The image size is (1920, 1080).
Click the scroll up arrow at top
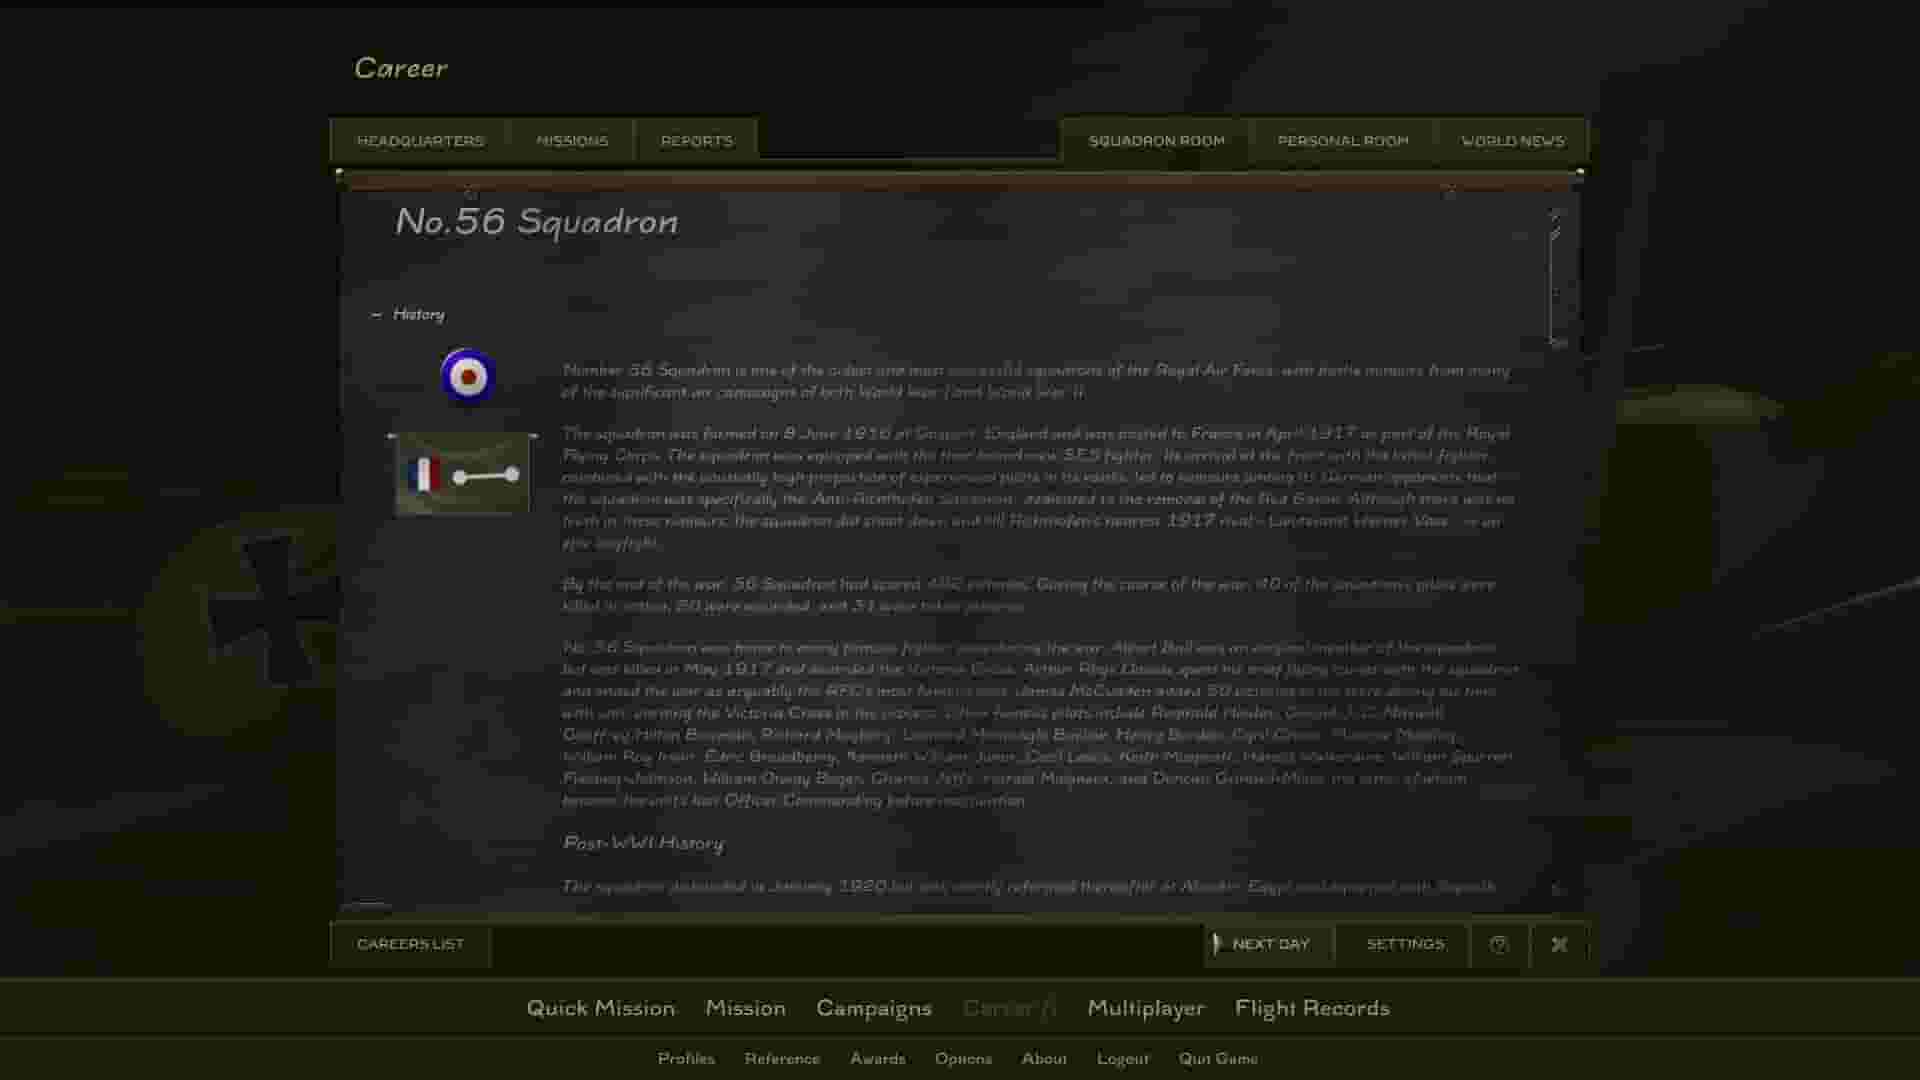(x=1555, y=213)
